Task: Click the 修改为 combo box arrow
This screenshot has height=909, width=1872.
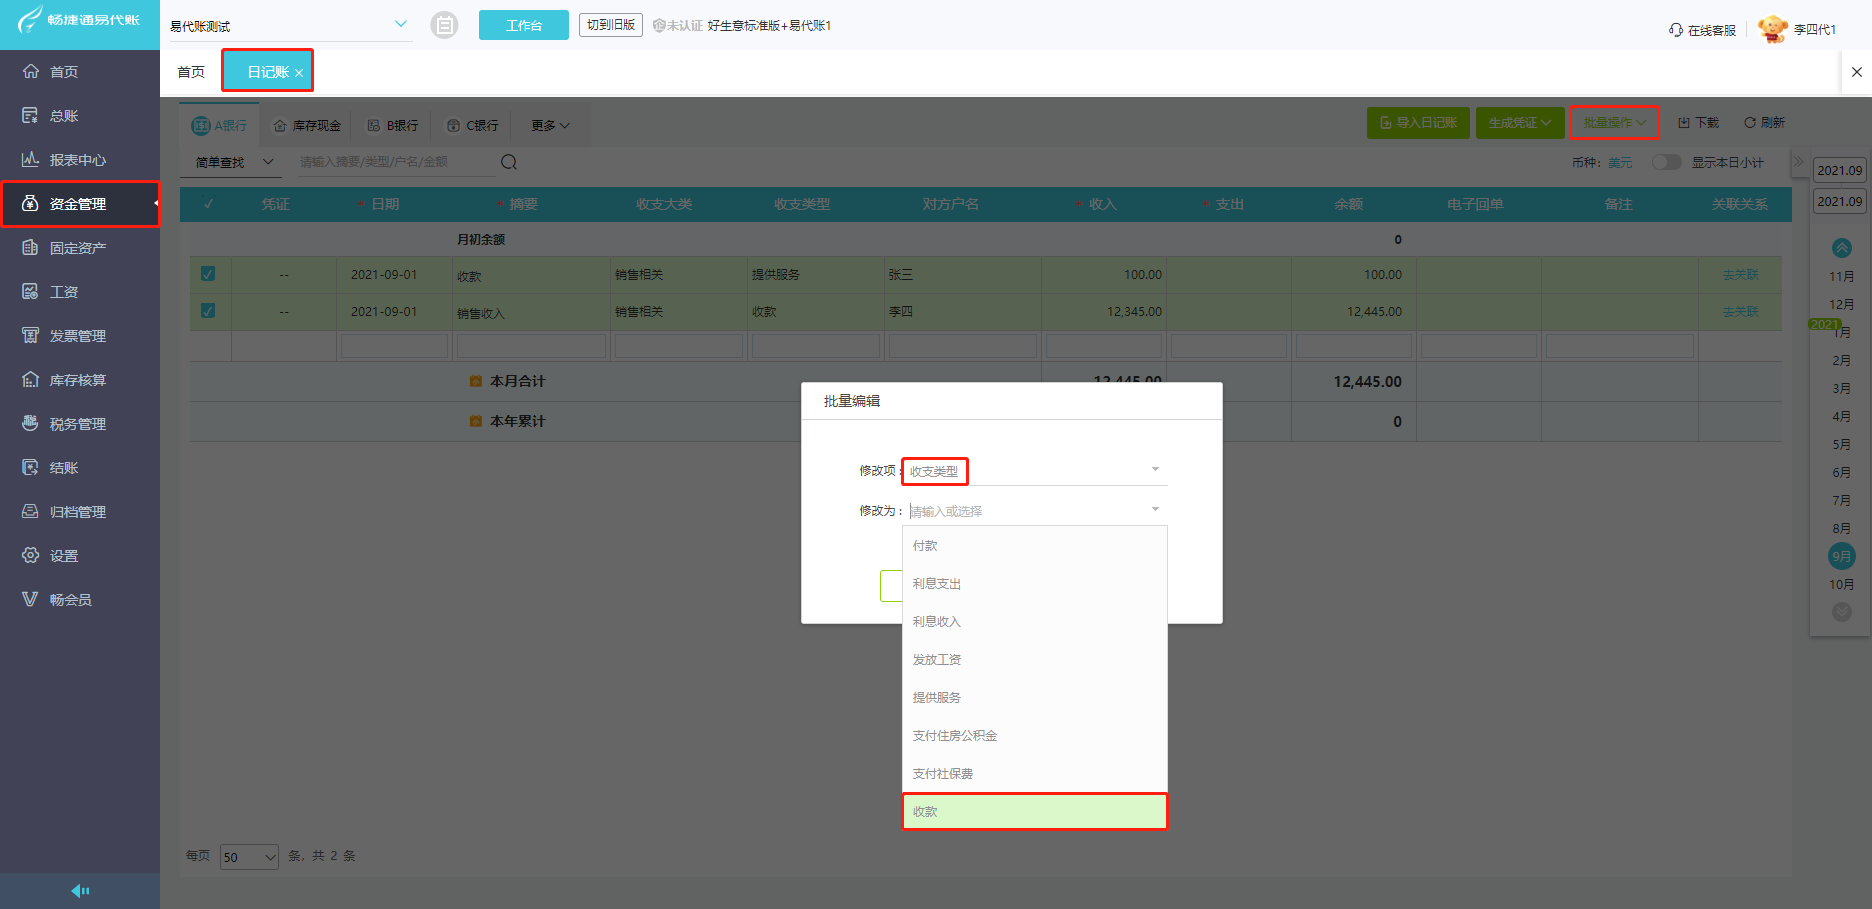Action: coord(1155,510)
